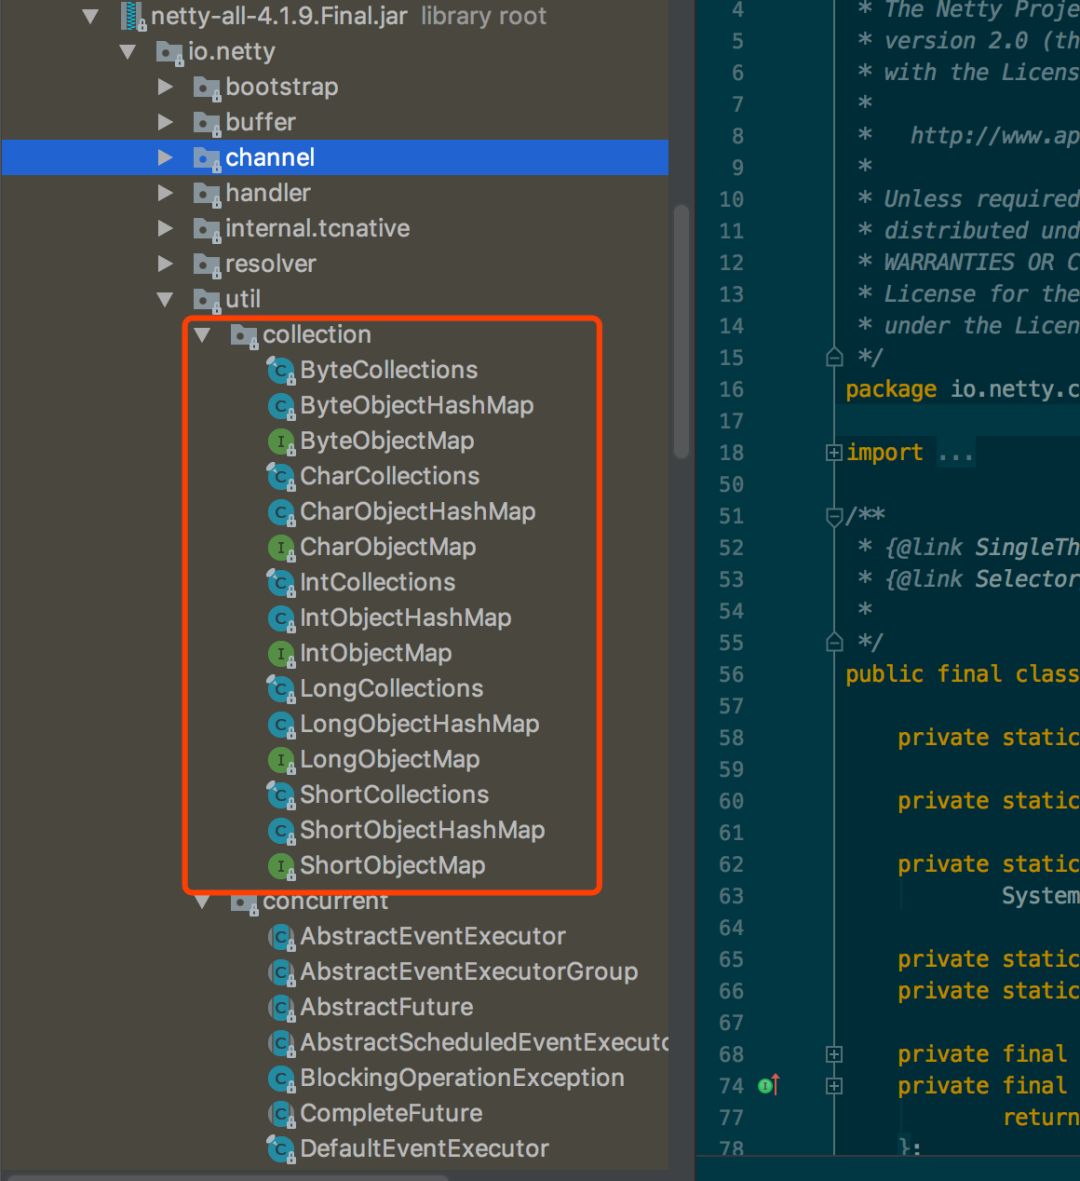Click the ShortObjectMap interface icon
Image resolution: width=1080 pixels, height=1181 pixels.
tap(281, 866)
